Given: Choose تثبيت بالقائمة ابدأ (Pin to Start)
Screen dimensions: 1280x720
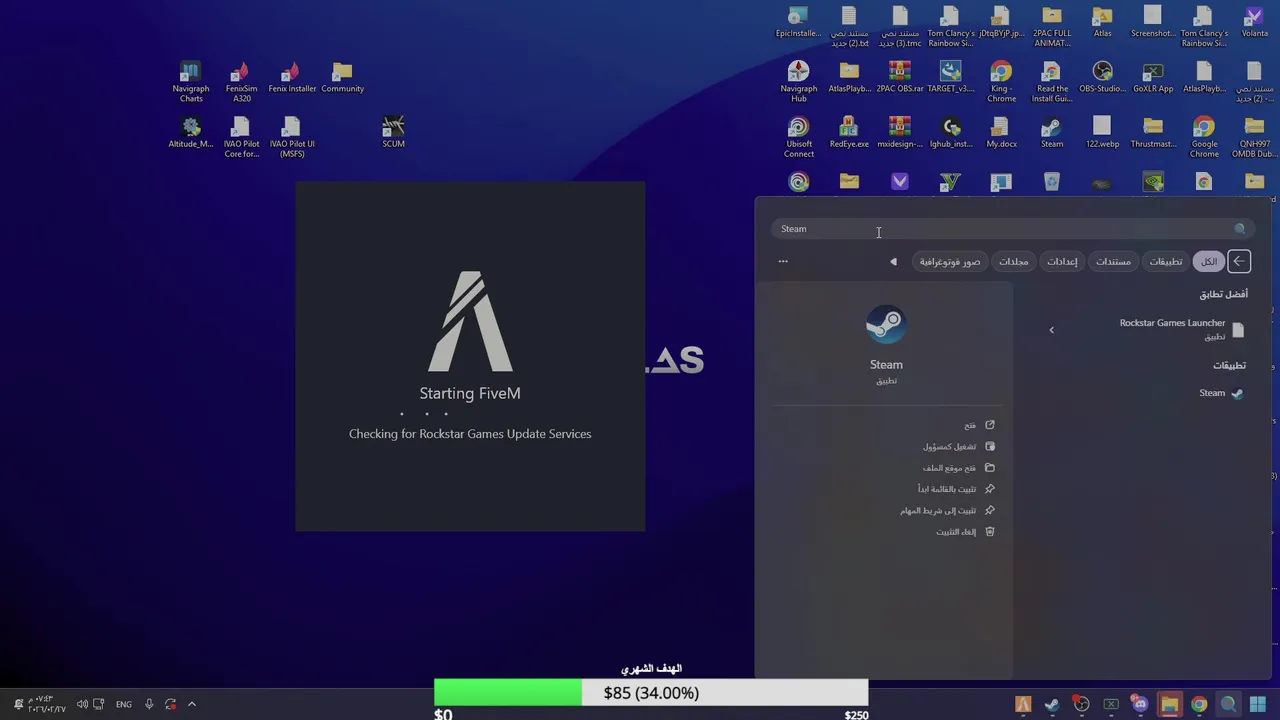Looking at the screenshot, I should click(x=956, y=489).
